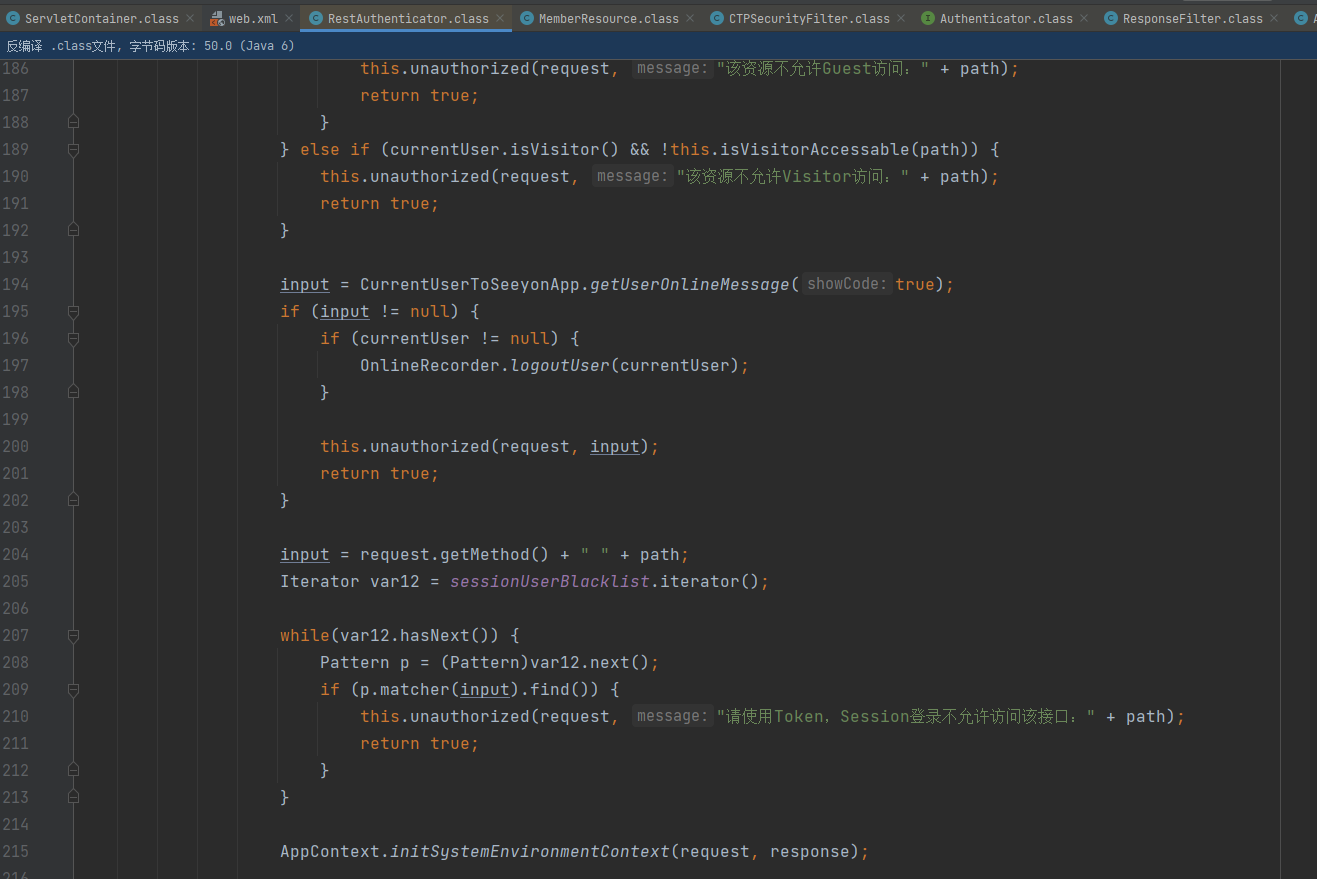Fold the currentUser null check at line 196
Viewport: 1317px width, 879px height.
coord(73,338)
